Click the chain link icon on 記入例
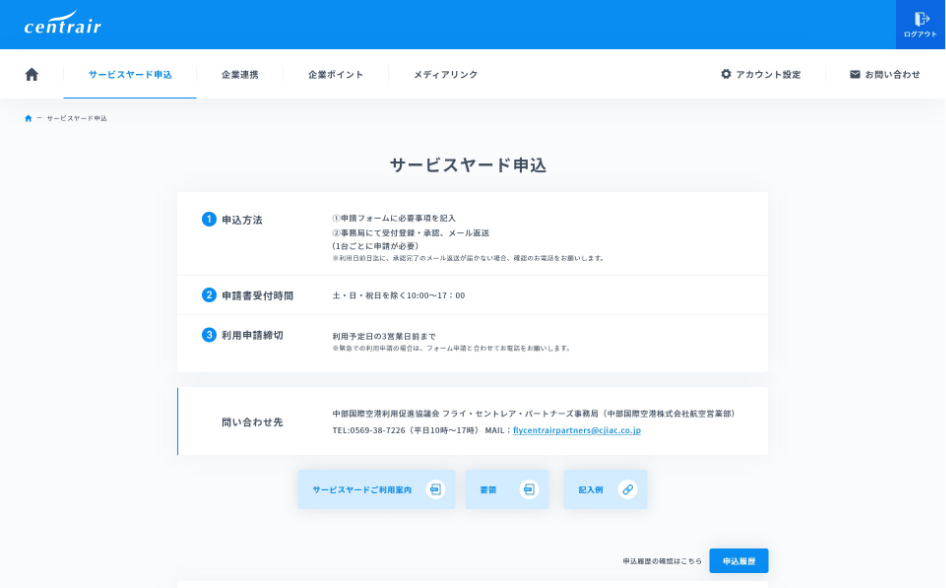 pos(627,489)
